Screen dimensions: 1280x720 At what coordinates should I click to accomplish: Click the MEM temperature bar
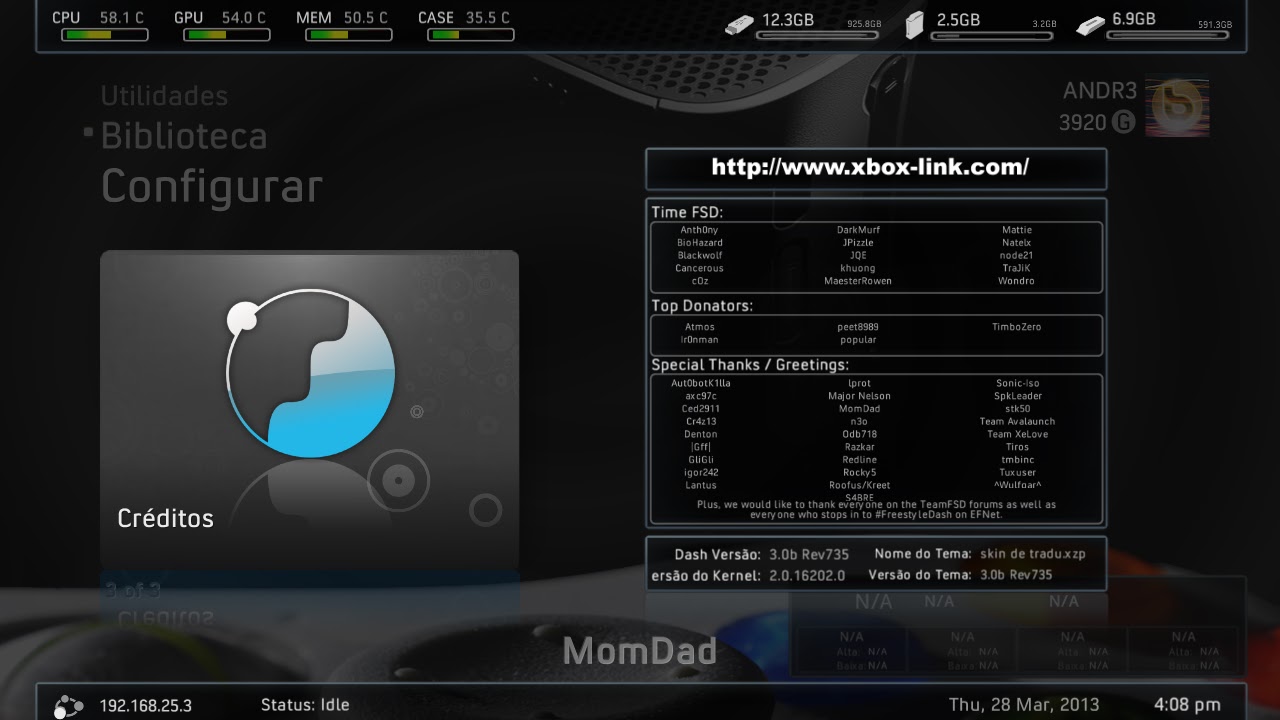[x=349, y=35]
